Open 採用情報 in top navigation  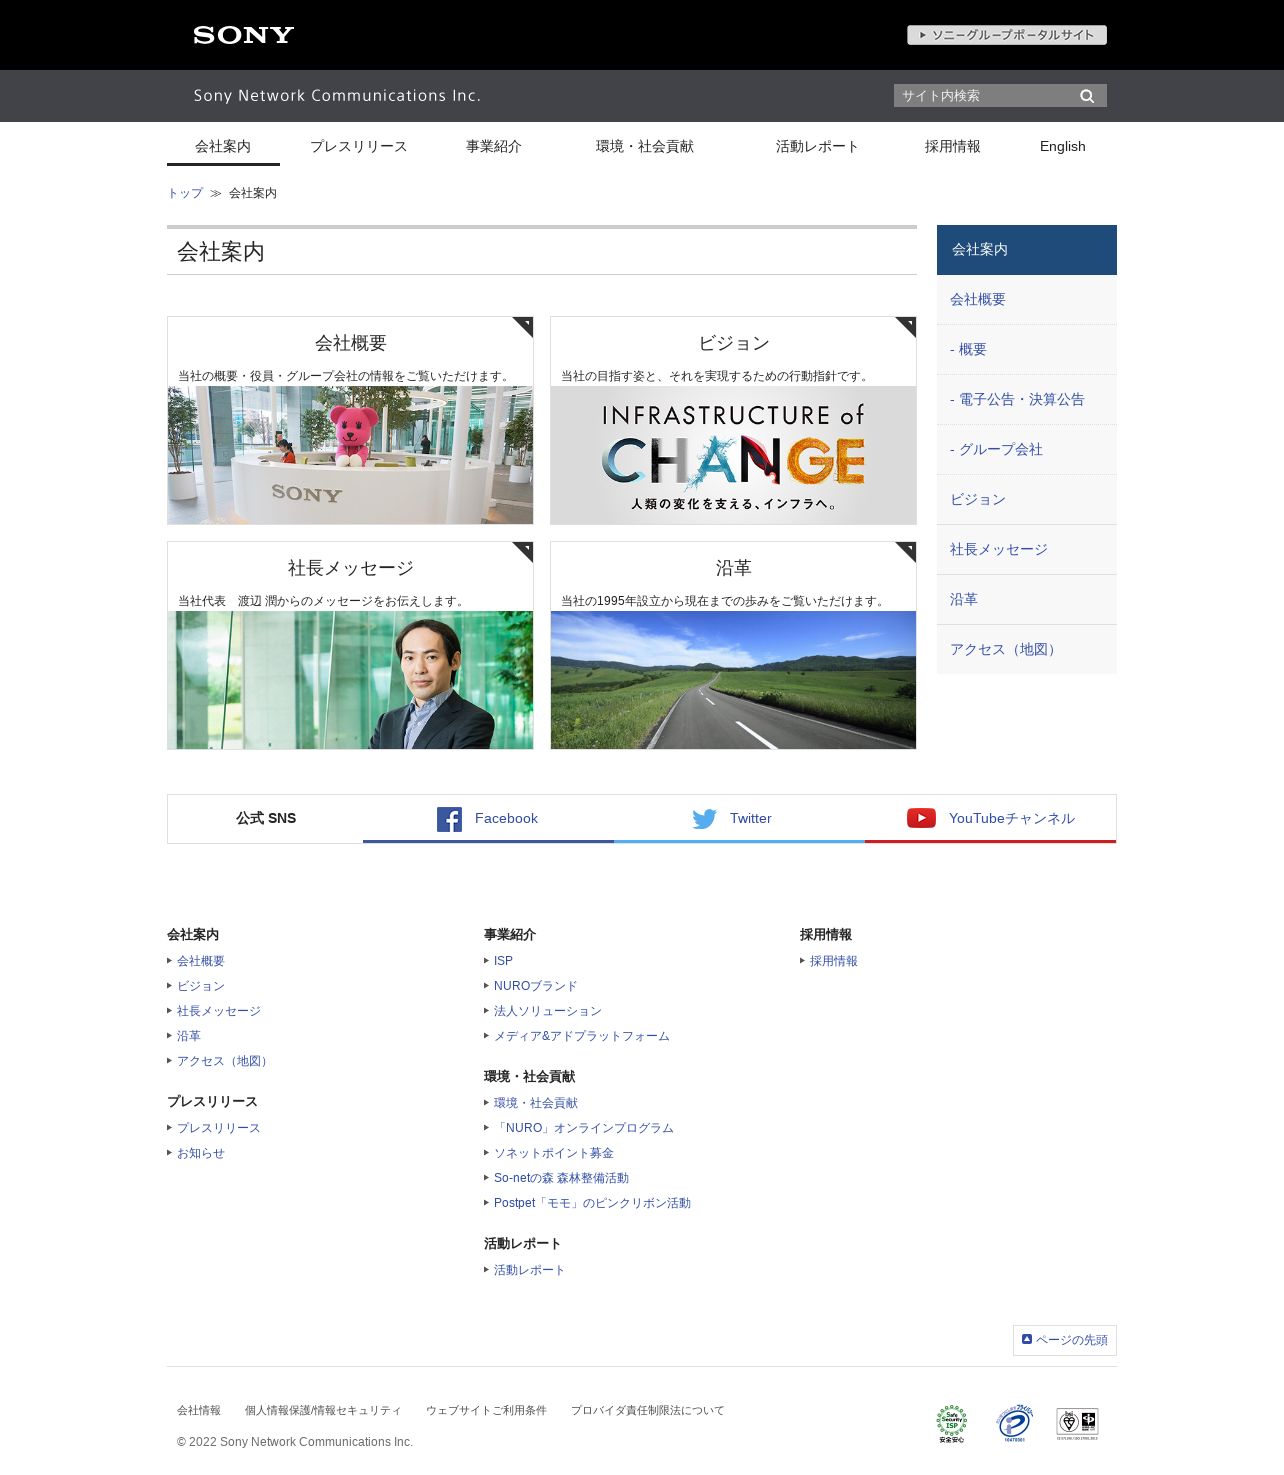[953, 147]
